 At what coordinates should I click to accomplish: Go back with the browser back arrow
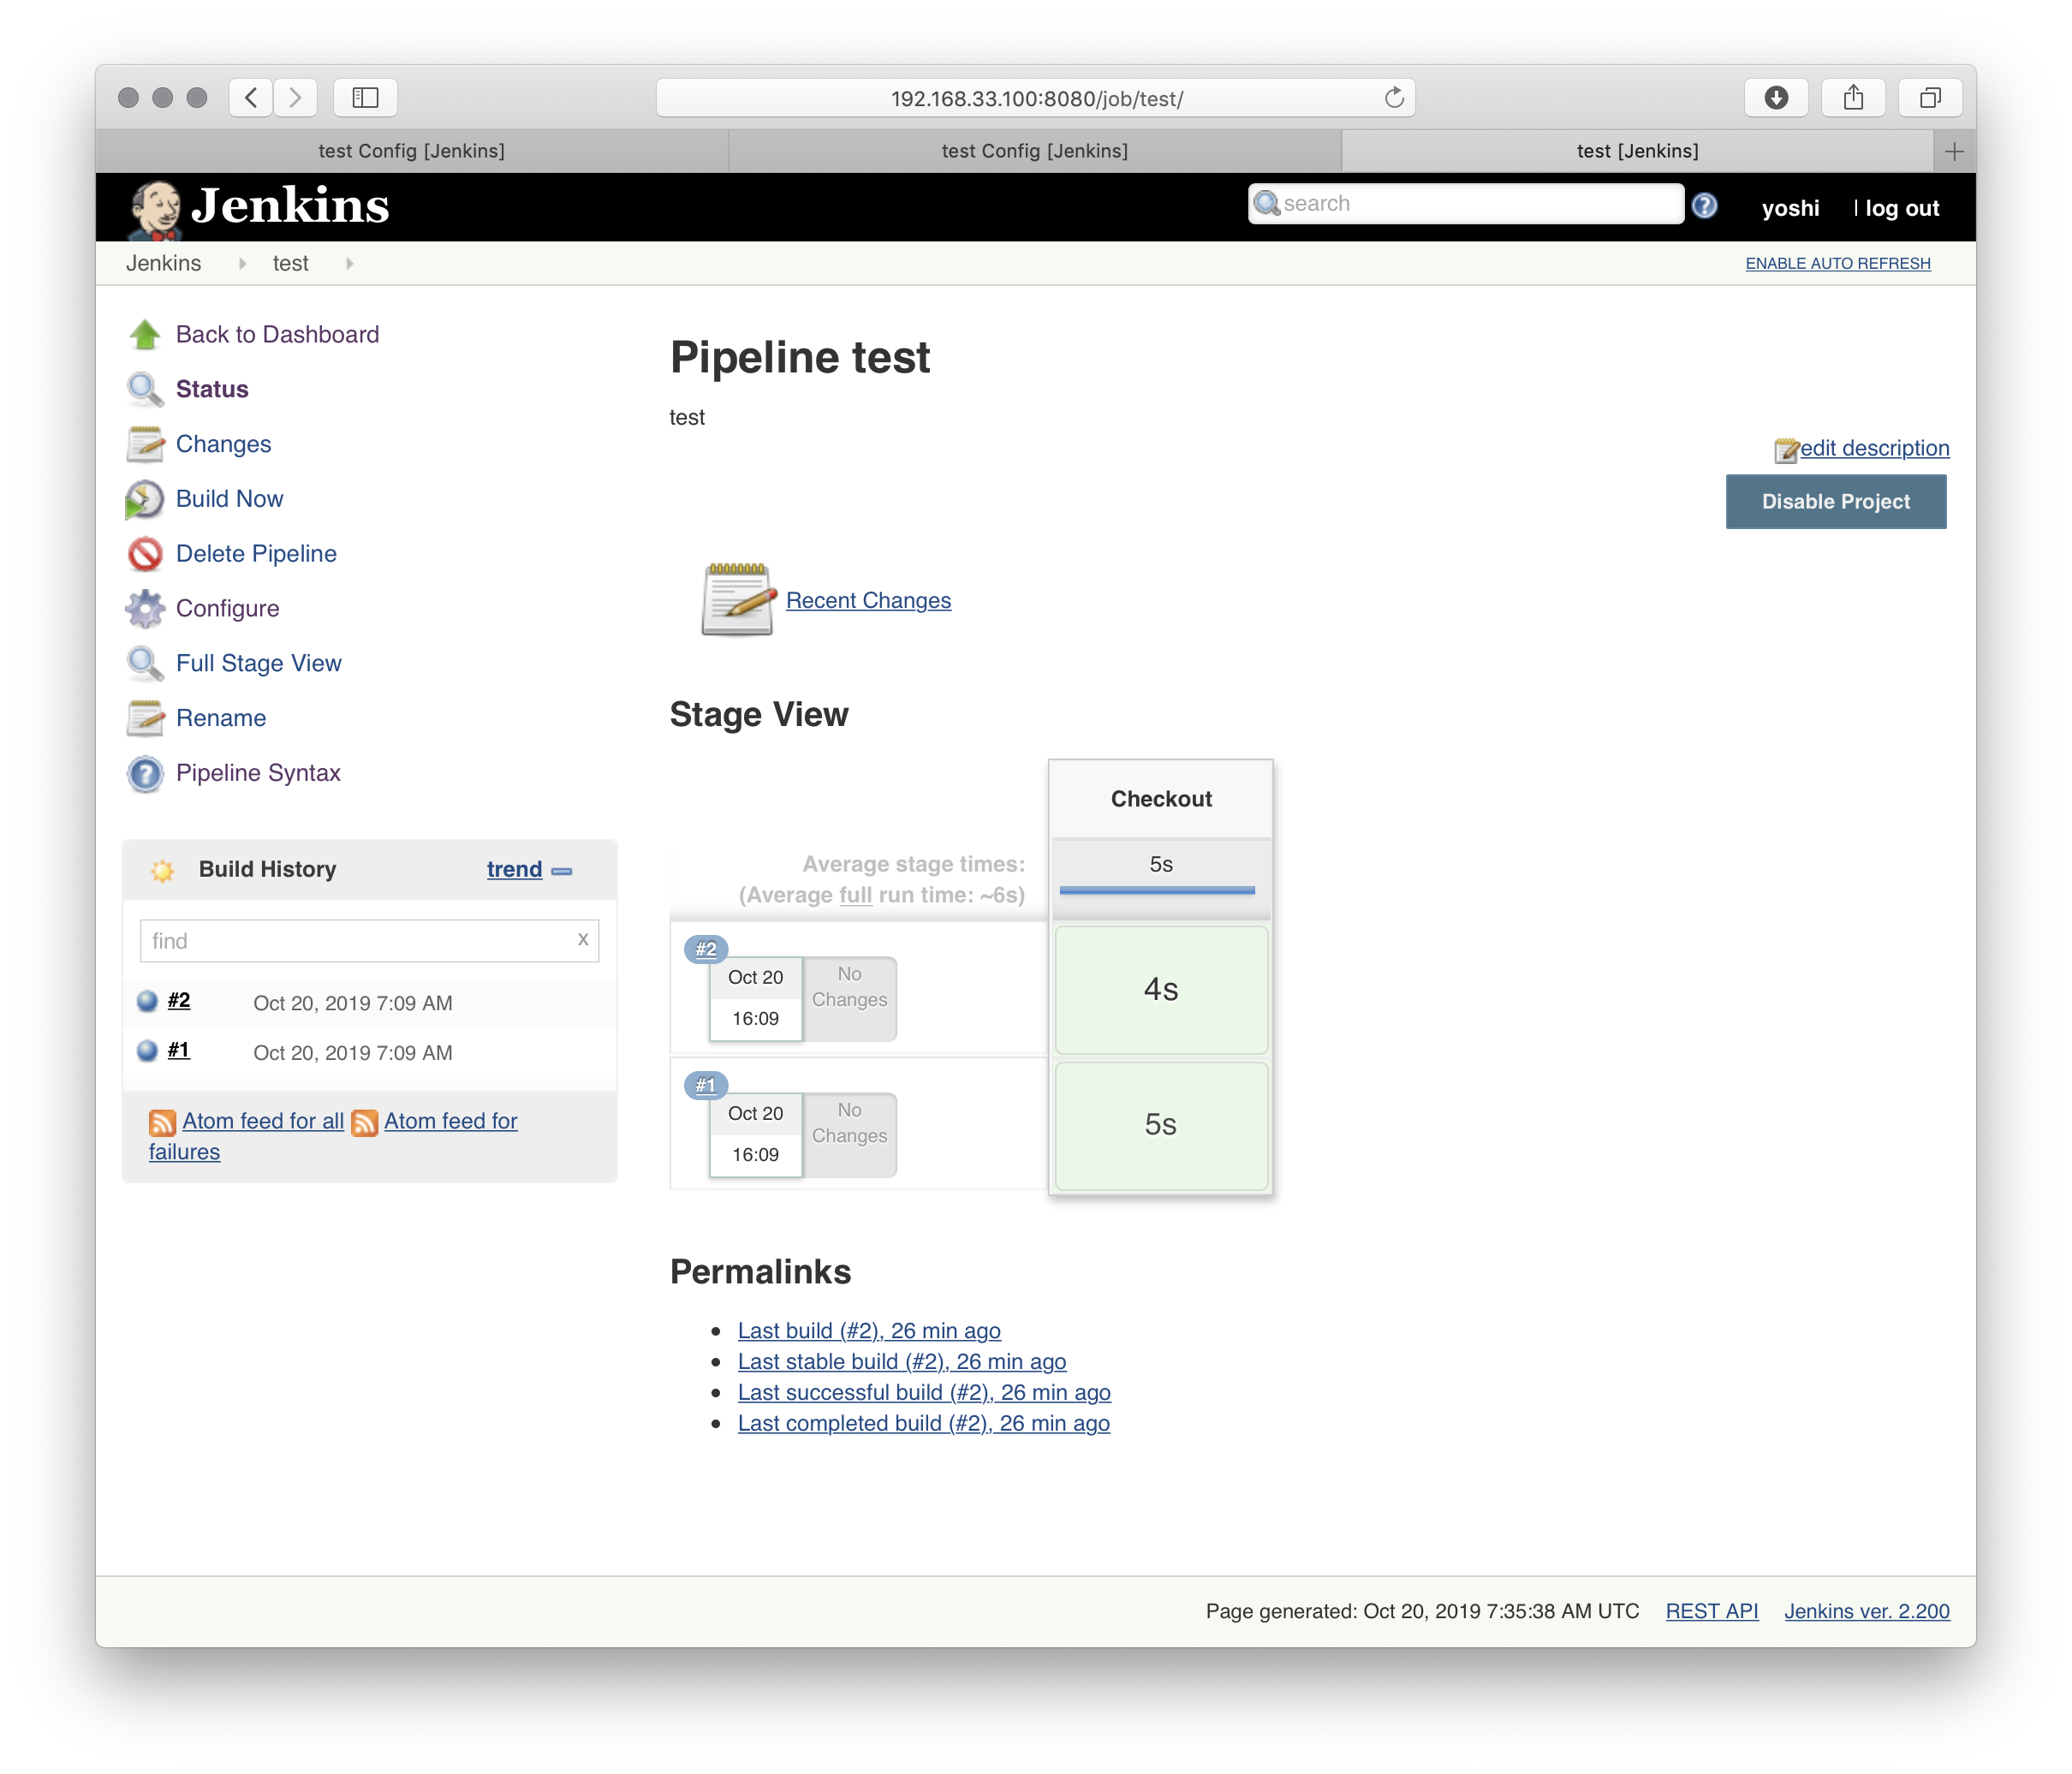tap(251, 98)
